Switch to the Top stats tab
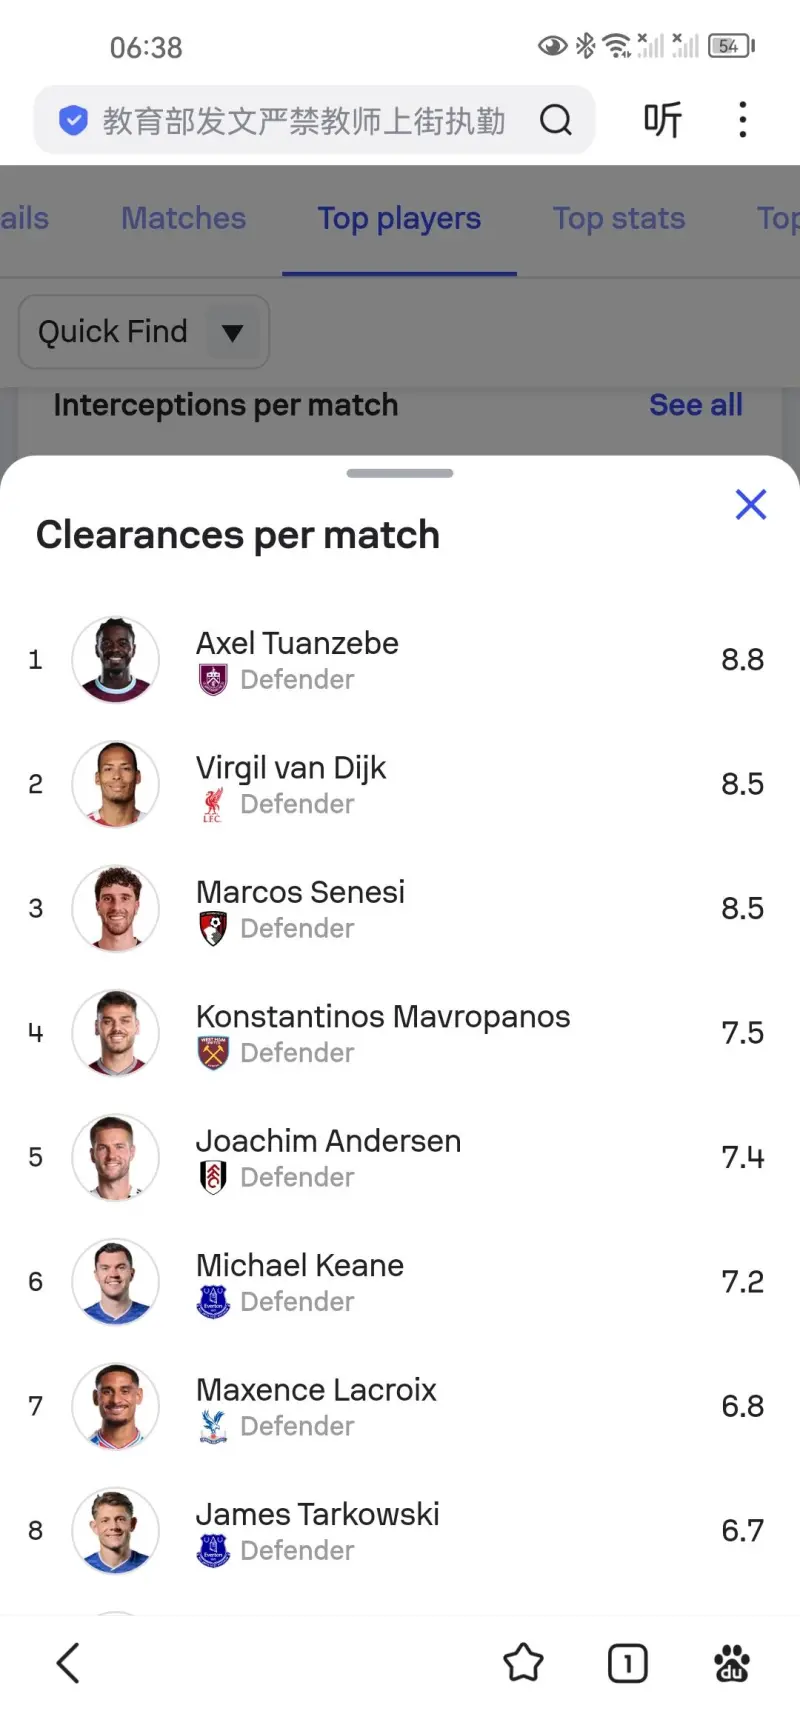 point(619,218)
